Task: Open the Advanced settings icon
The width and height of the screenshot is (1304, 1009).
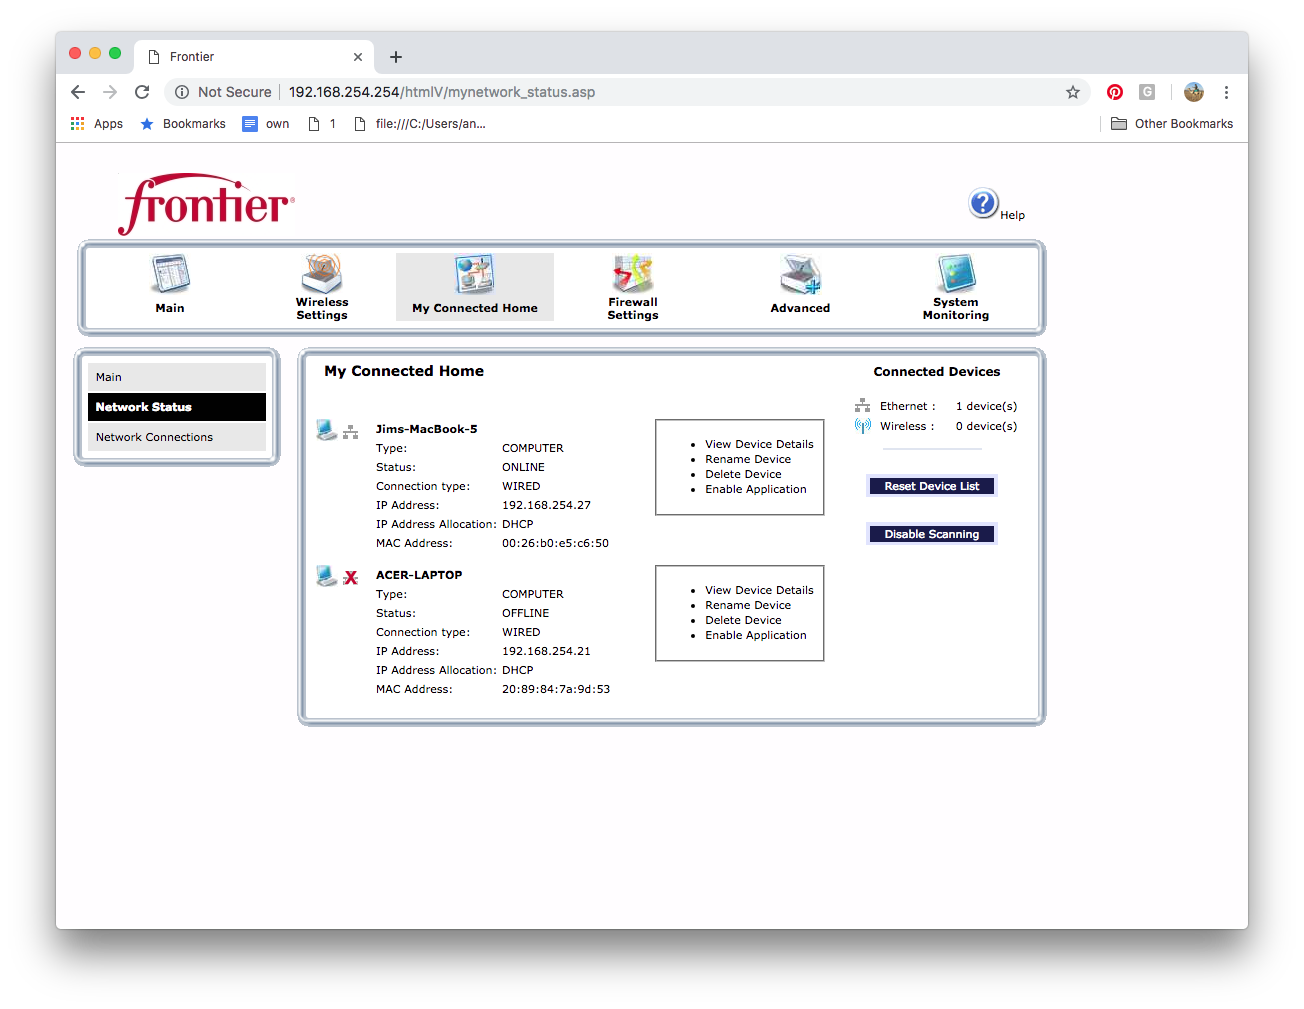Action: pos(800,274)
